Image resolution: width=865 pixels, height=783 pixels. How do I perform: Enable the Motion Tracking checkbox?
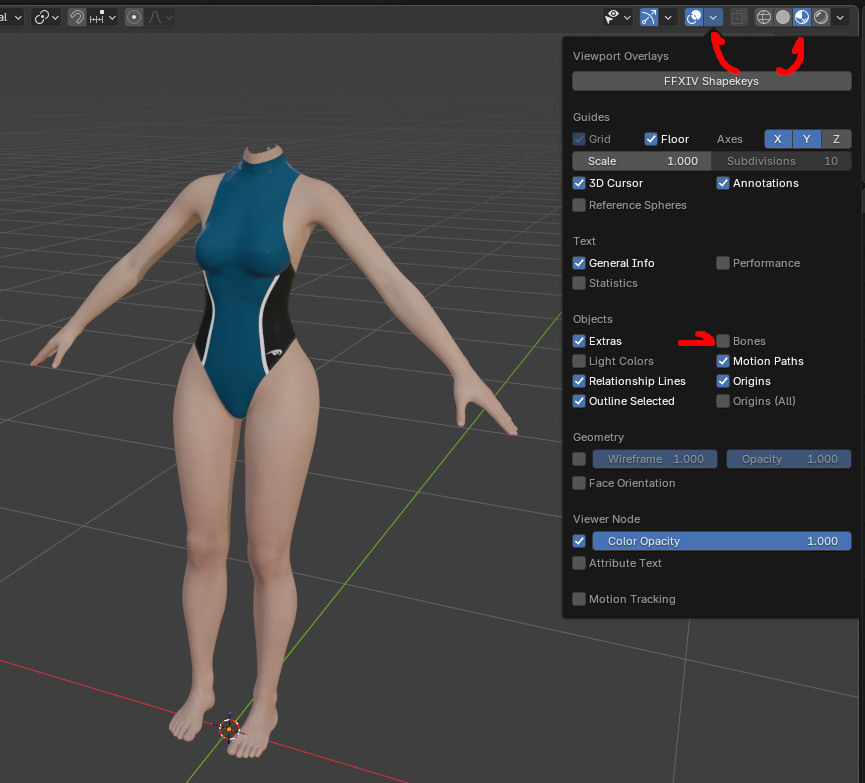[x=579, y=599]
